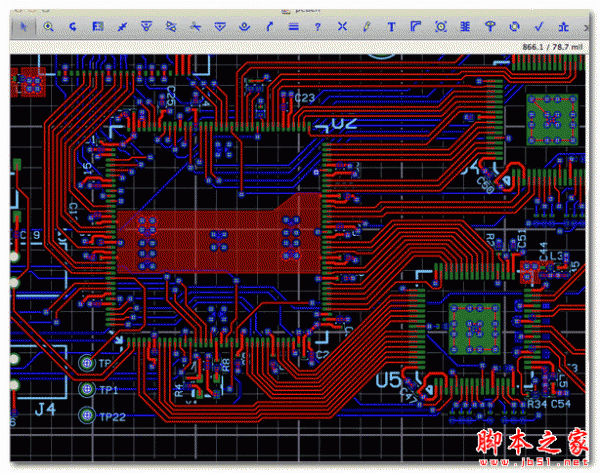The image size is (600, 473).
Task: Select the TP22 test point pad
Action: [87, 415]
